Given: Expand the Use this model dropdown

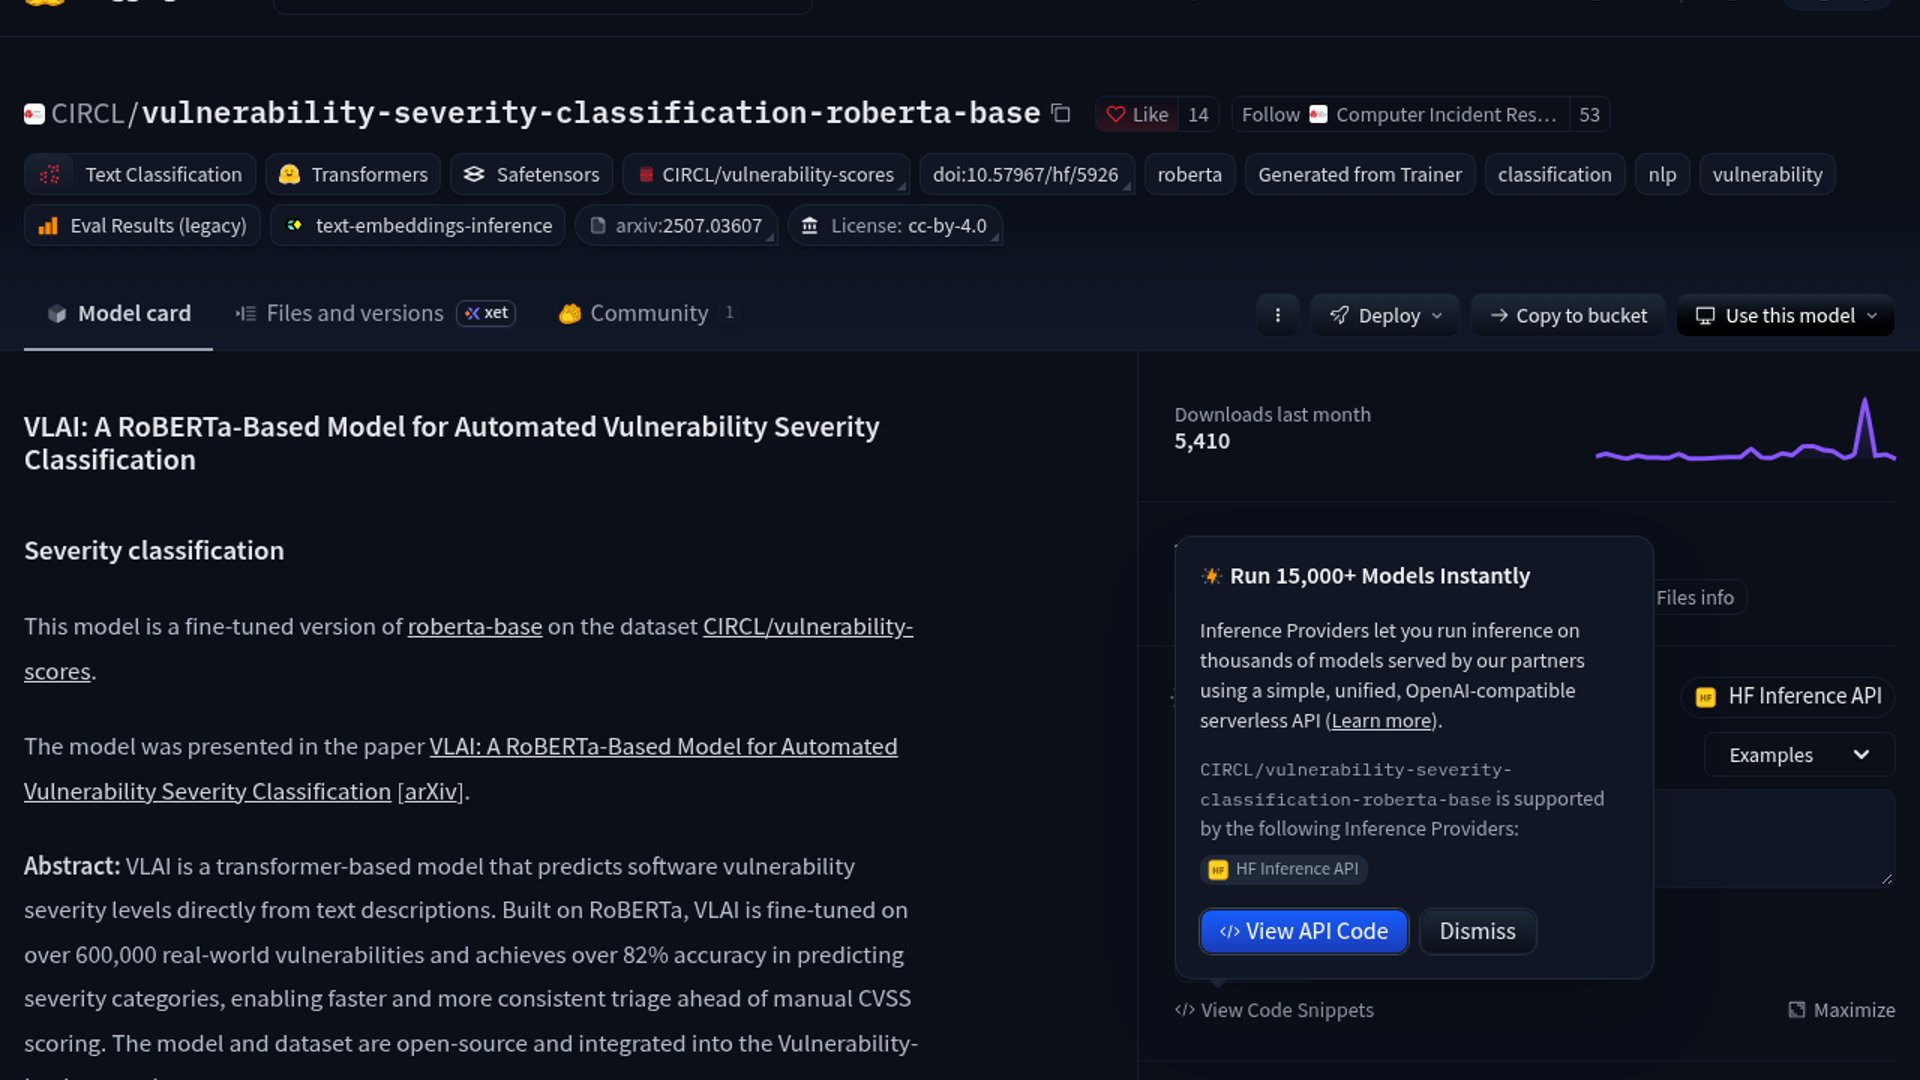Looking at the screenshot, I should click(x=1786, y=315).
